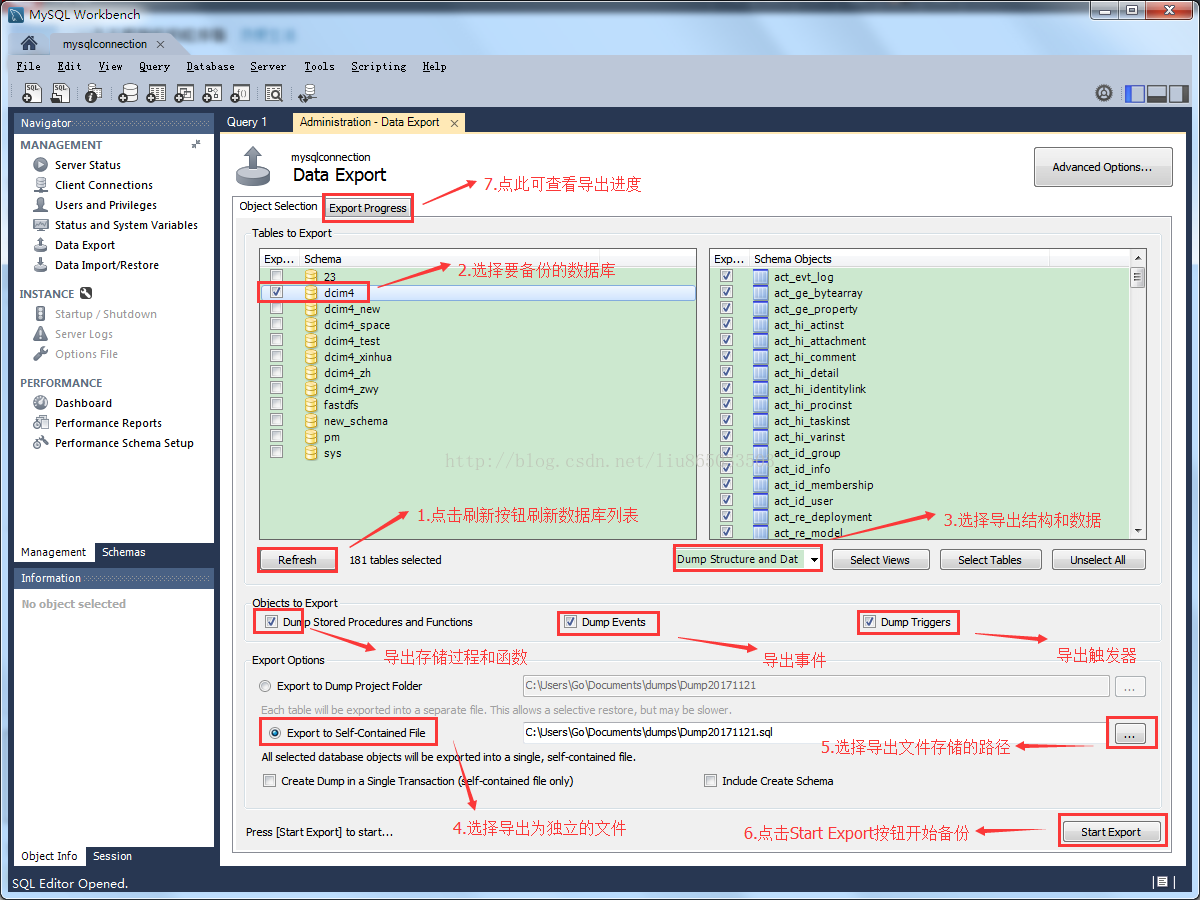The height and width of the screenshot is (900, 1200).
Task: Browse for the self-contained file path
Action: (x=1129, y=734)
